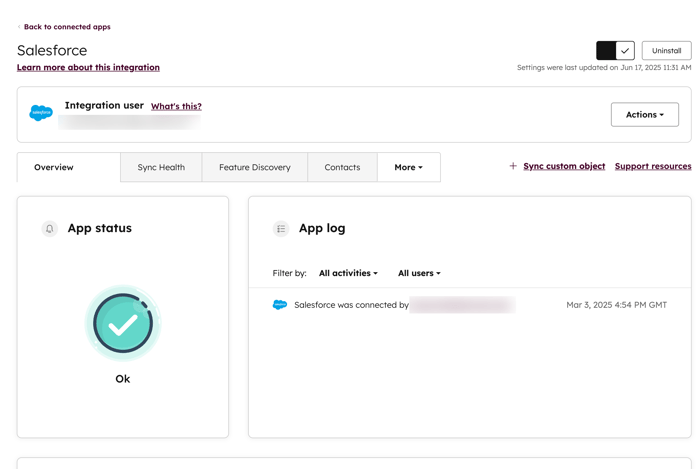Open the 'What's this?' link
700x469 pixels.
tap(176, 106)
